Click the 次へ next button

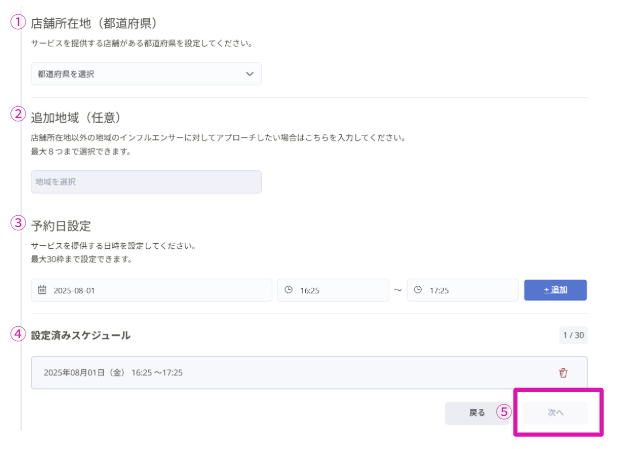556,412
